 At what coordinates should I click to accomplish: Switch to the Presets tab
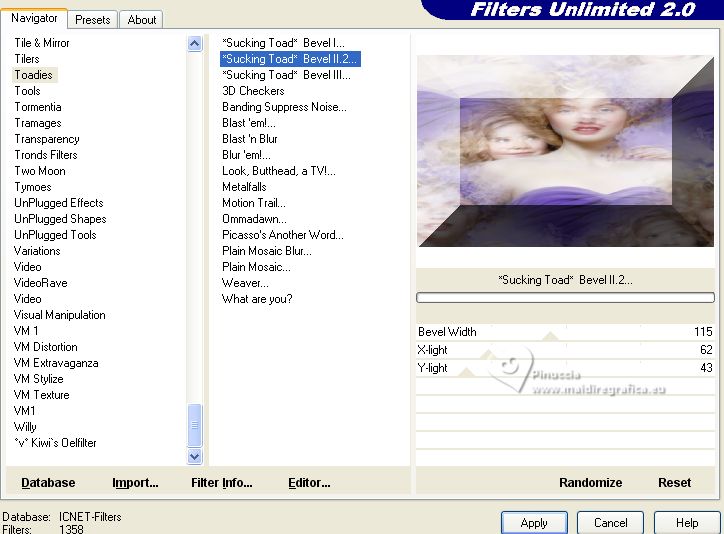tap(92, 20)
